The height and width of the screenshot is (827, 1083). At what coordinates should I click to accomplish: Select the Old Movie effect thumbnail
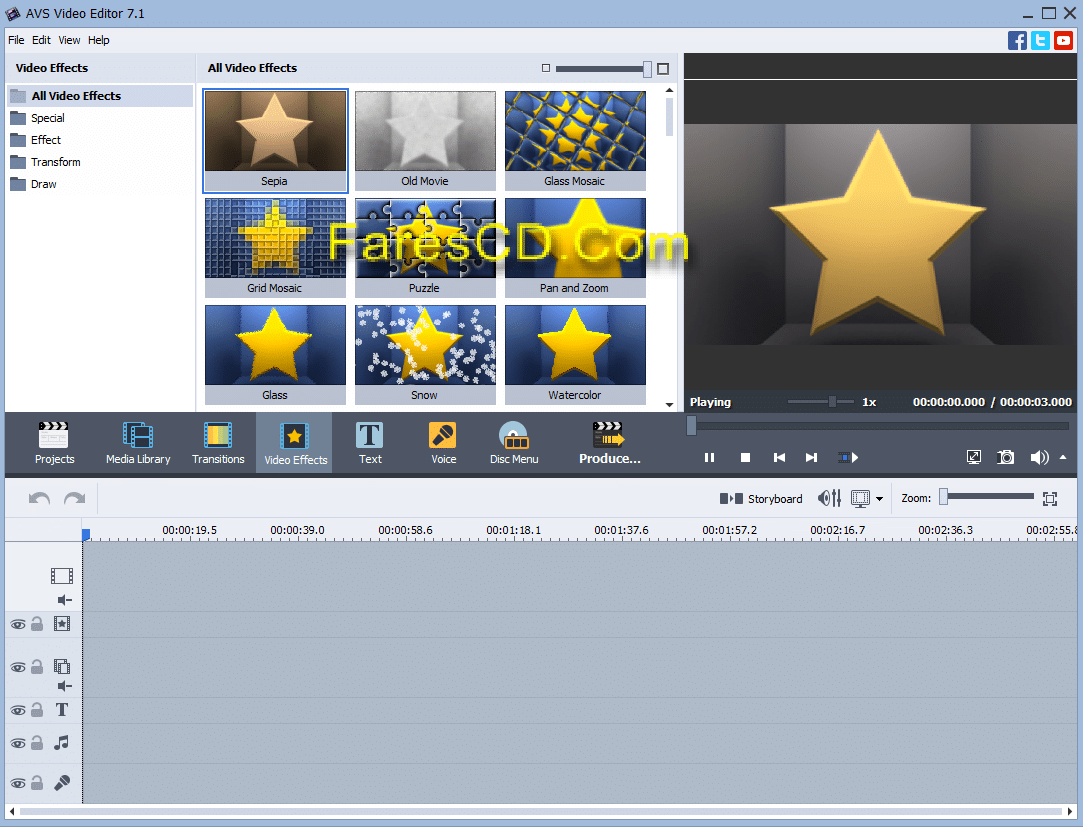point(425,140)
